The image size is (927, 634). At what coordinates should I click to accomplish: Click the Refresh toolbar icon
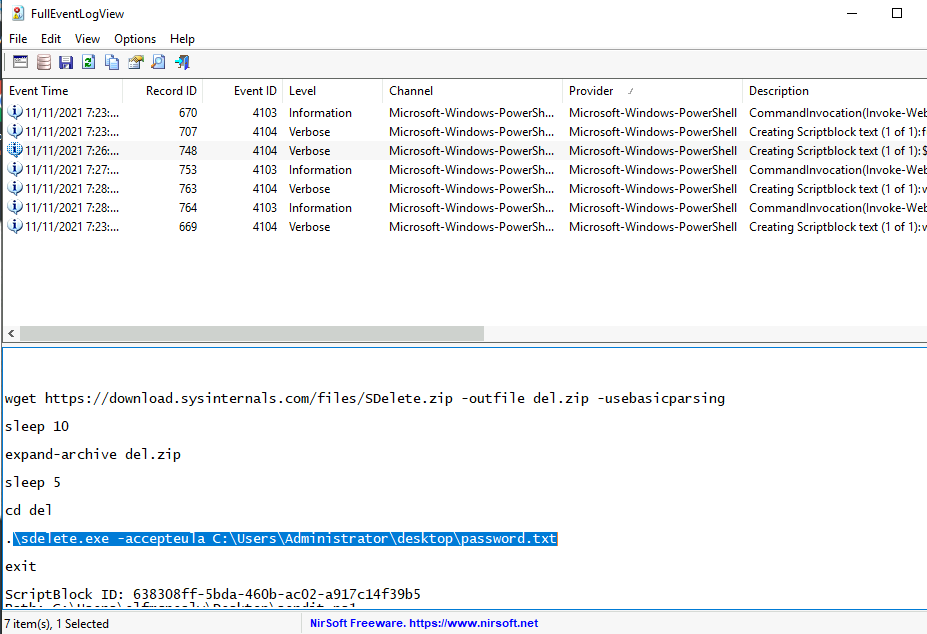(89, 62)
